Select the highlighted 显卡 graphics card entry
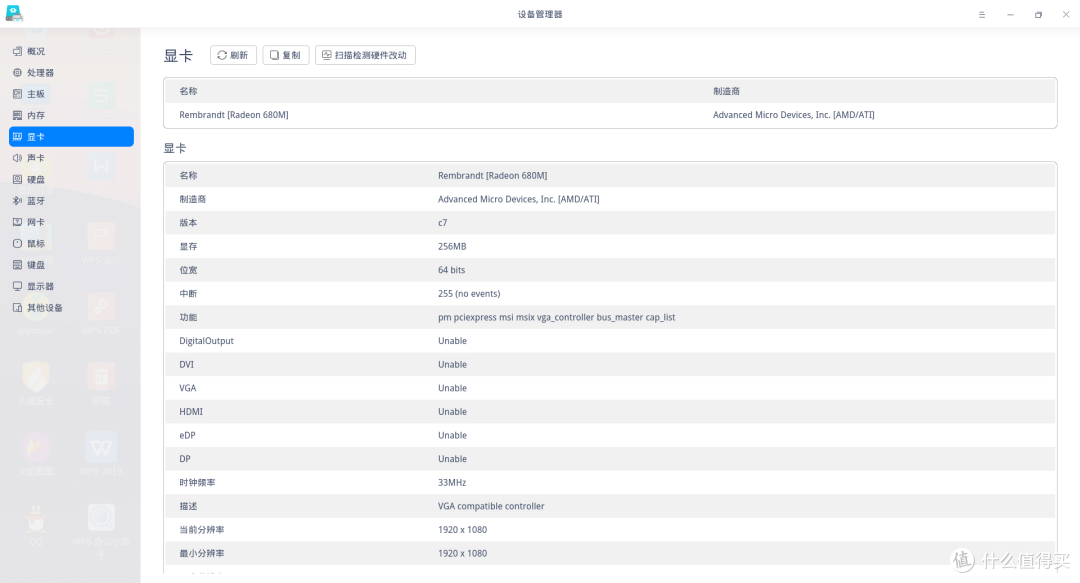 tap(71, 136)
